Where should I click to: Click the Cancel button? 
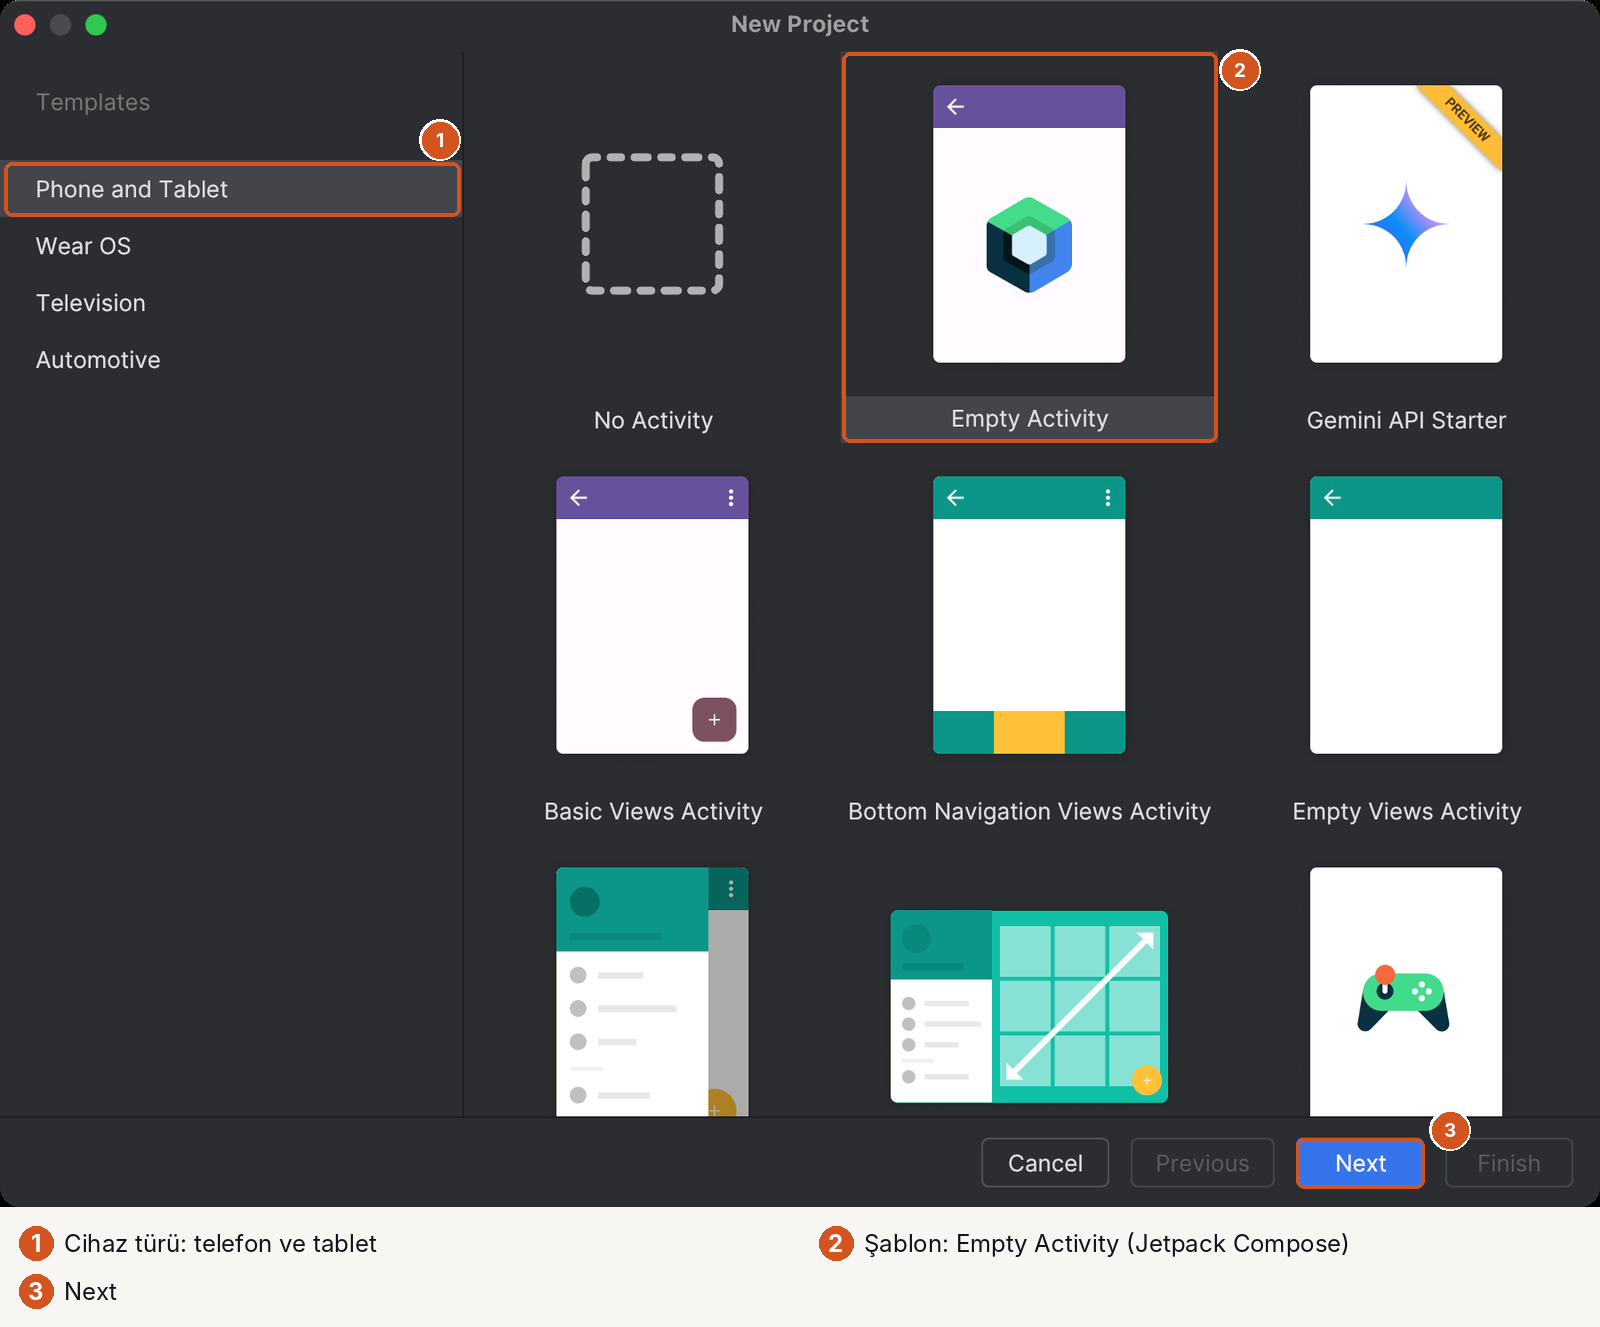point(1045,1163)
